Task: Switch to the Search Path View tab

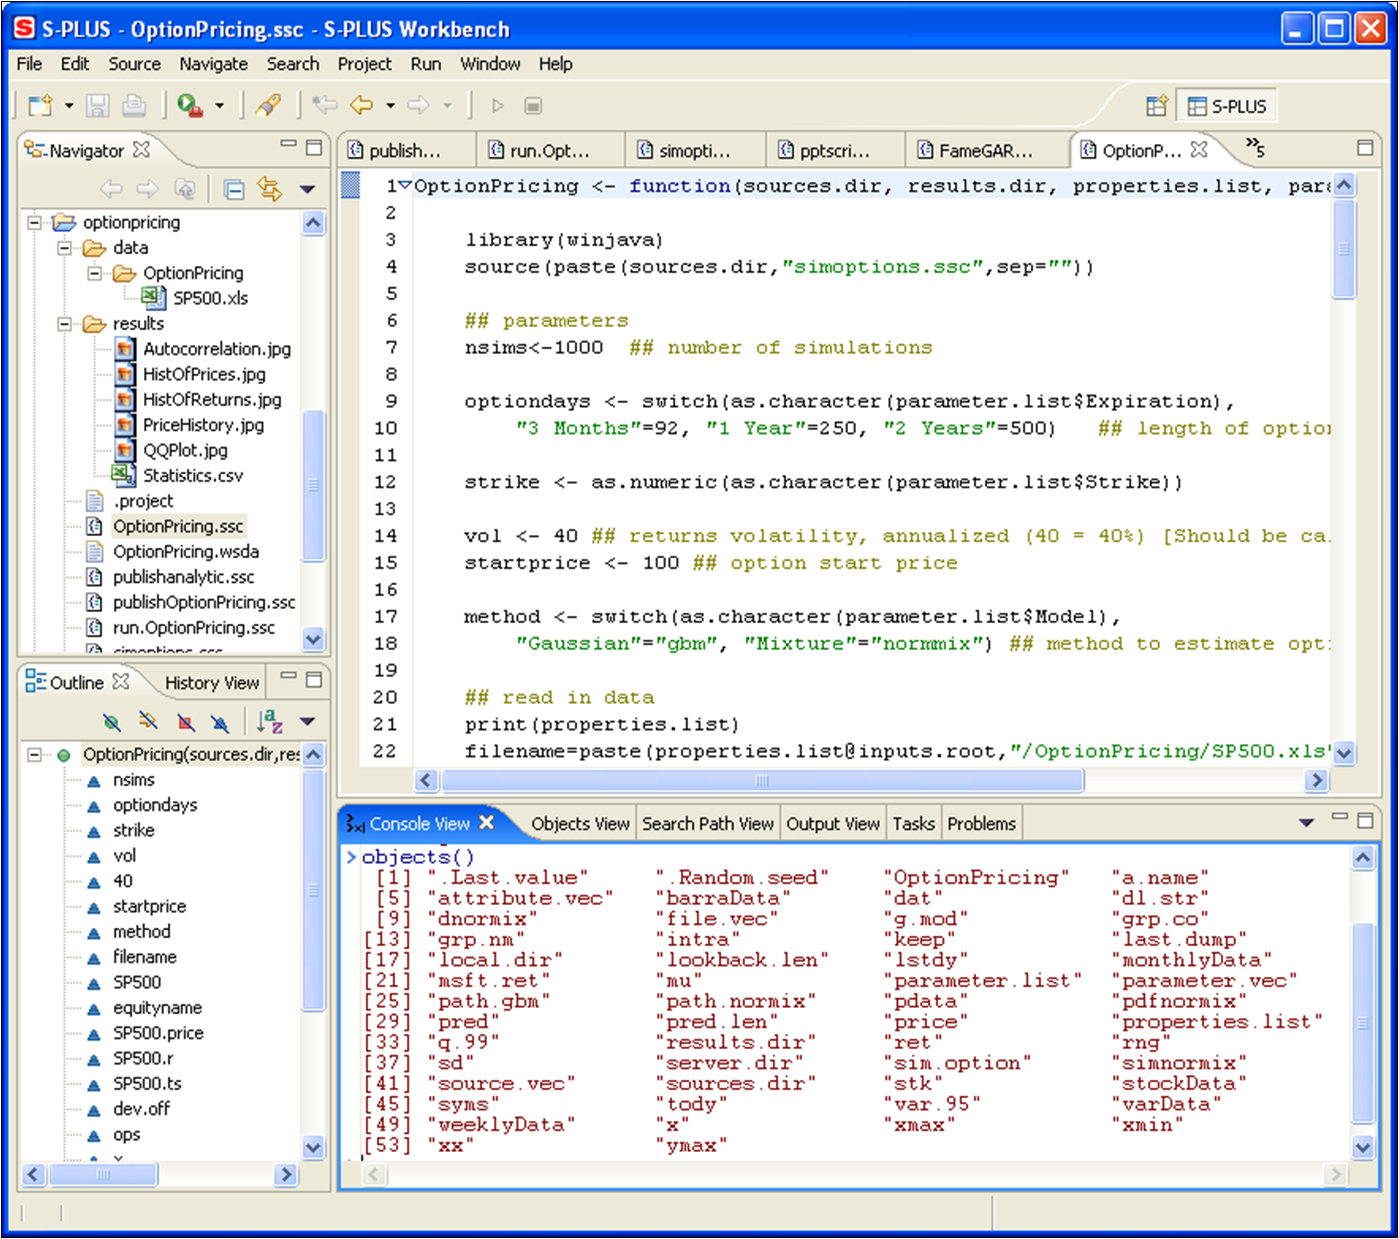Action: (708, 824)
